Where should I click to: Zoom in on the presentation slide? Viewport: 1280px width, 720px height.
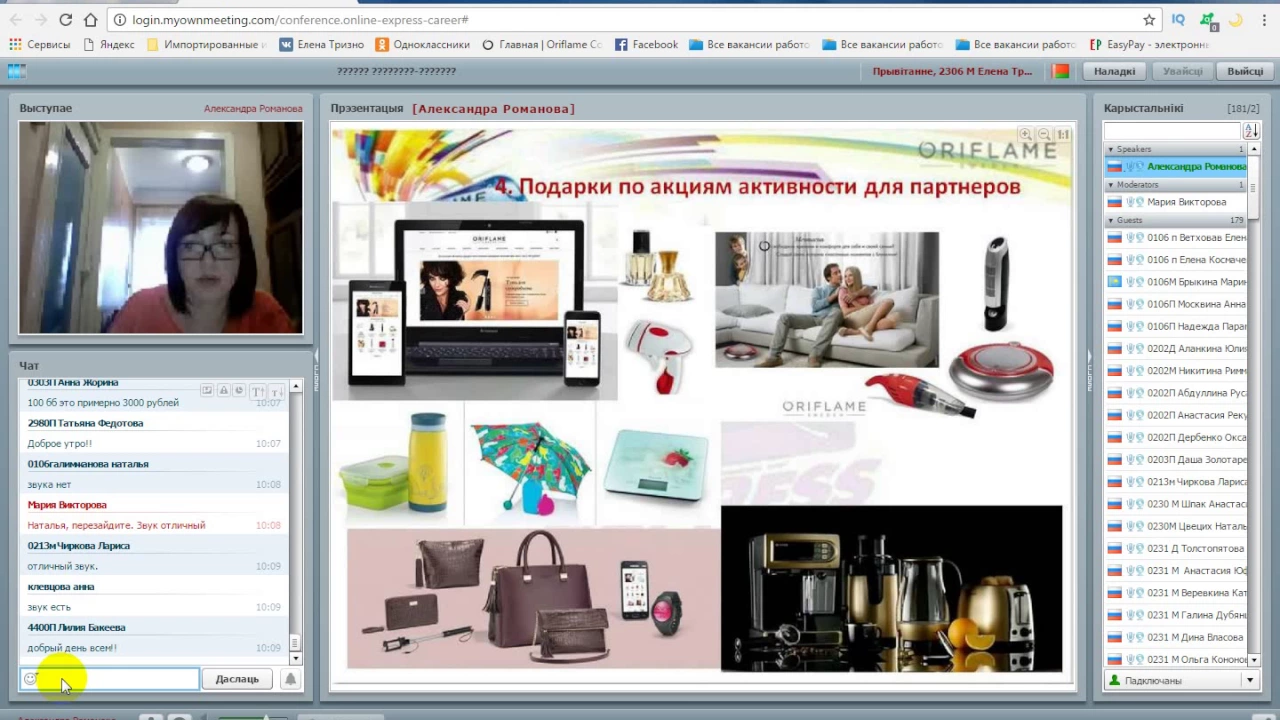[1025, 134]
